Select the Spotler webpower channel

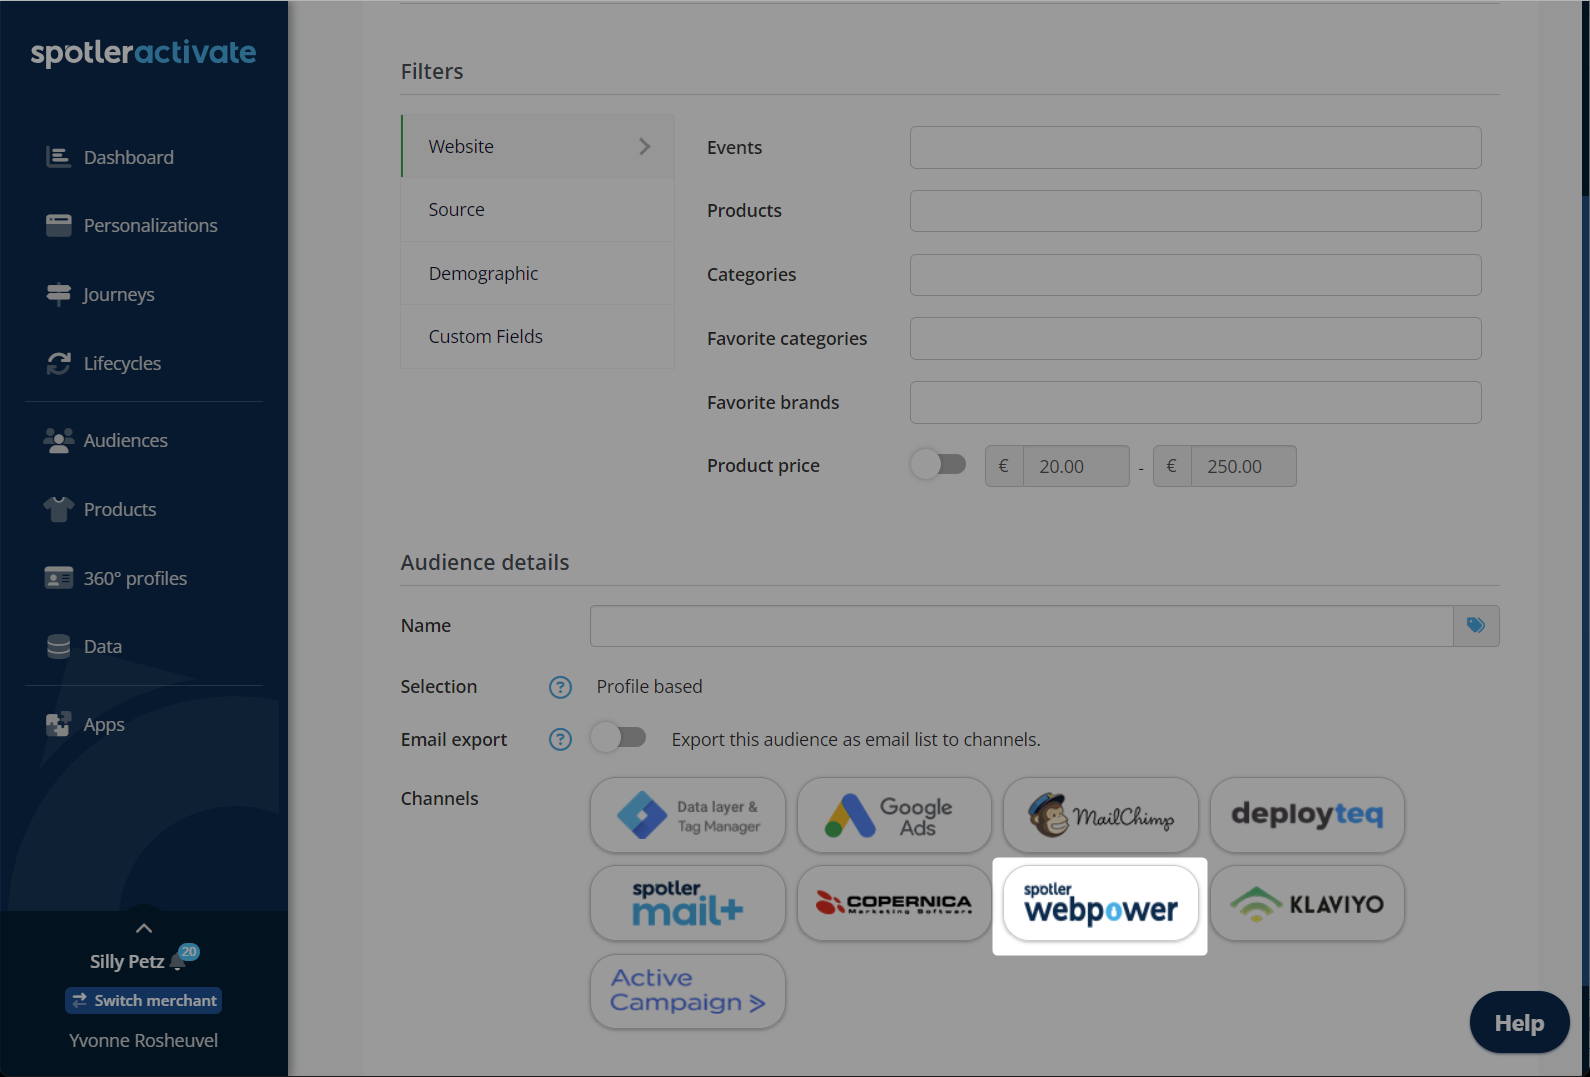(x=1100, y=904)
